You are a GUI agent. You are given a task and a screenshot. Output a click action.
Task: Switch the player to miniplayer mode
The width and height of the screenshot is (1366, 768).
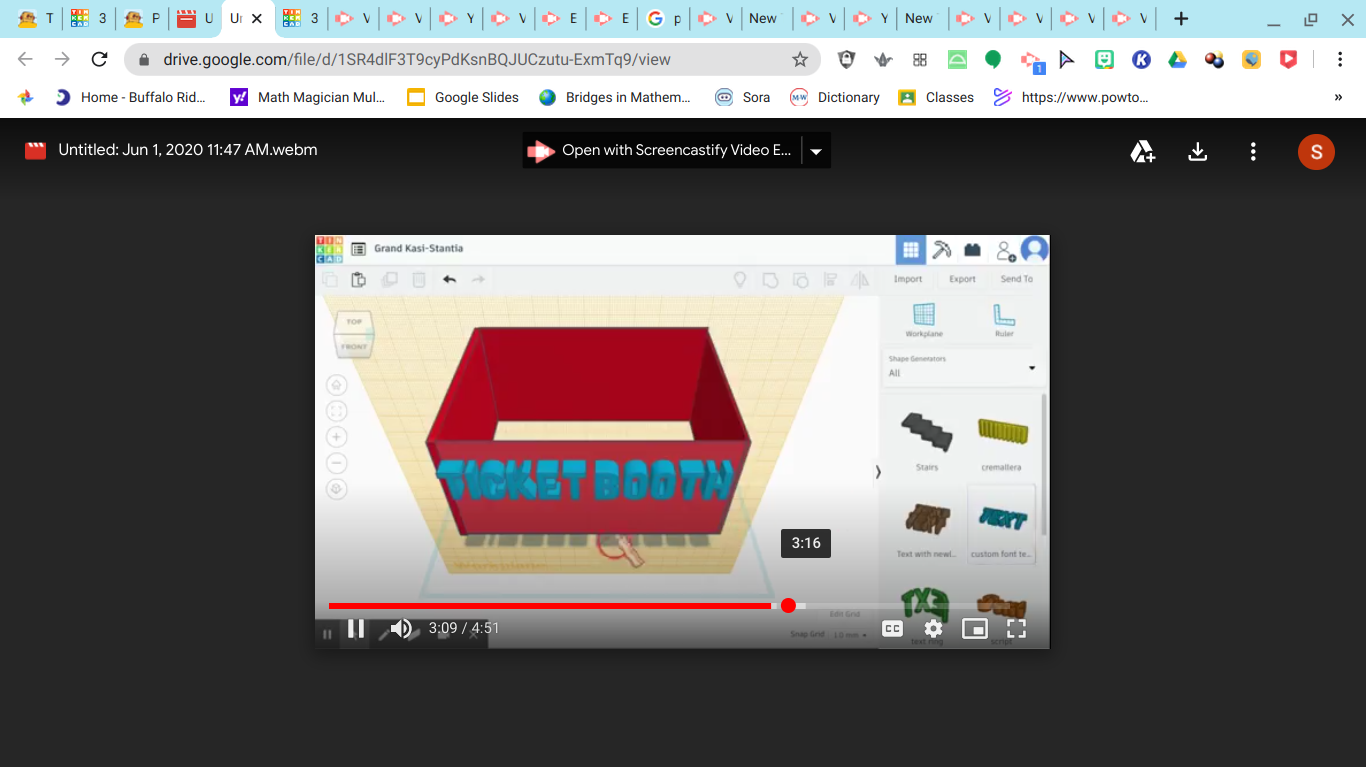974,628
